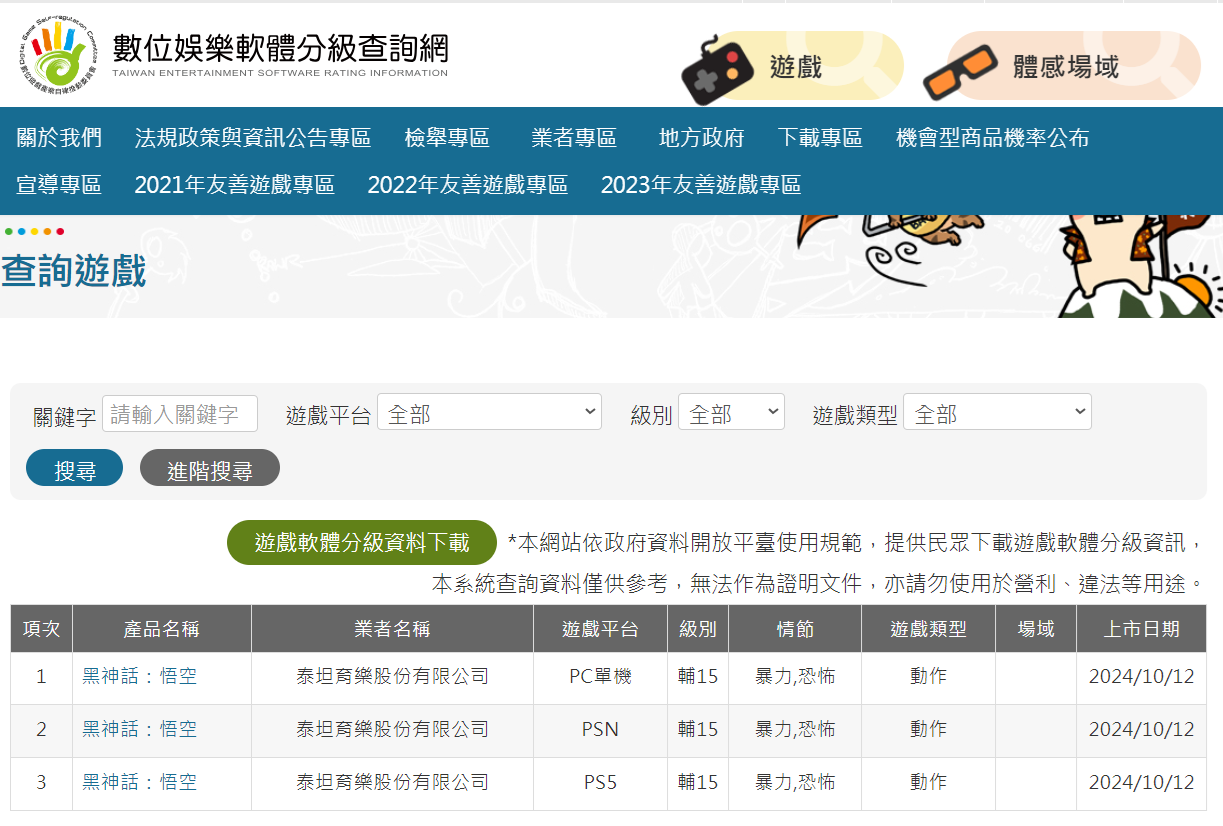Focus the 關鍵字 keyword input field

coord(180,414)
